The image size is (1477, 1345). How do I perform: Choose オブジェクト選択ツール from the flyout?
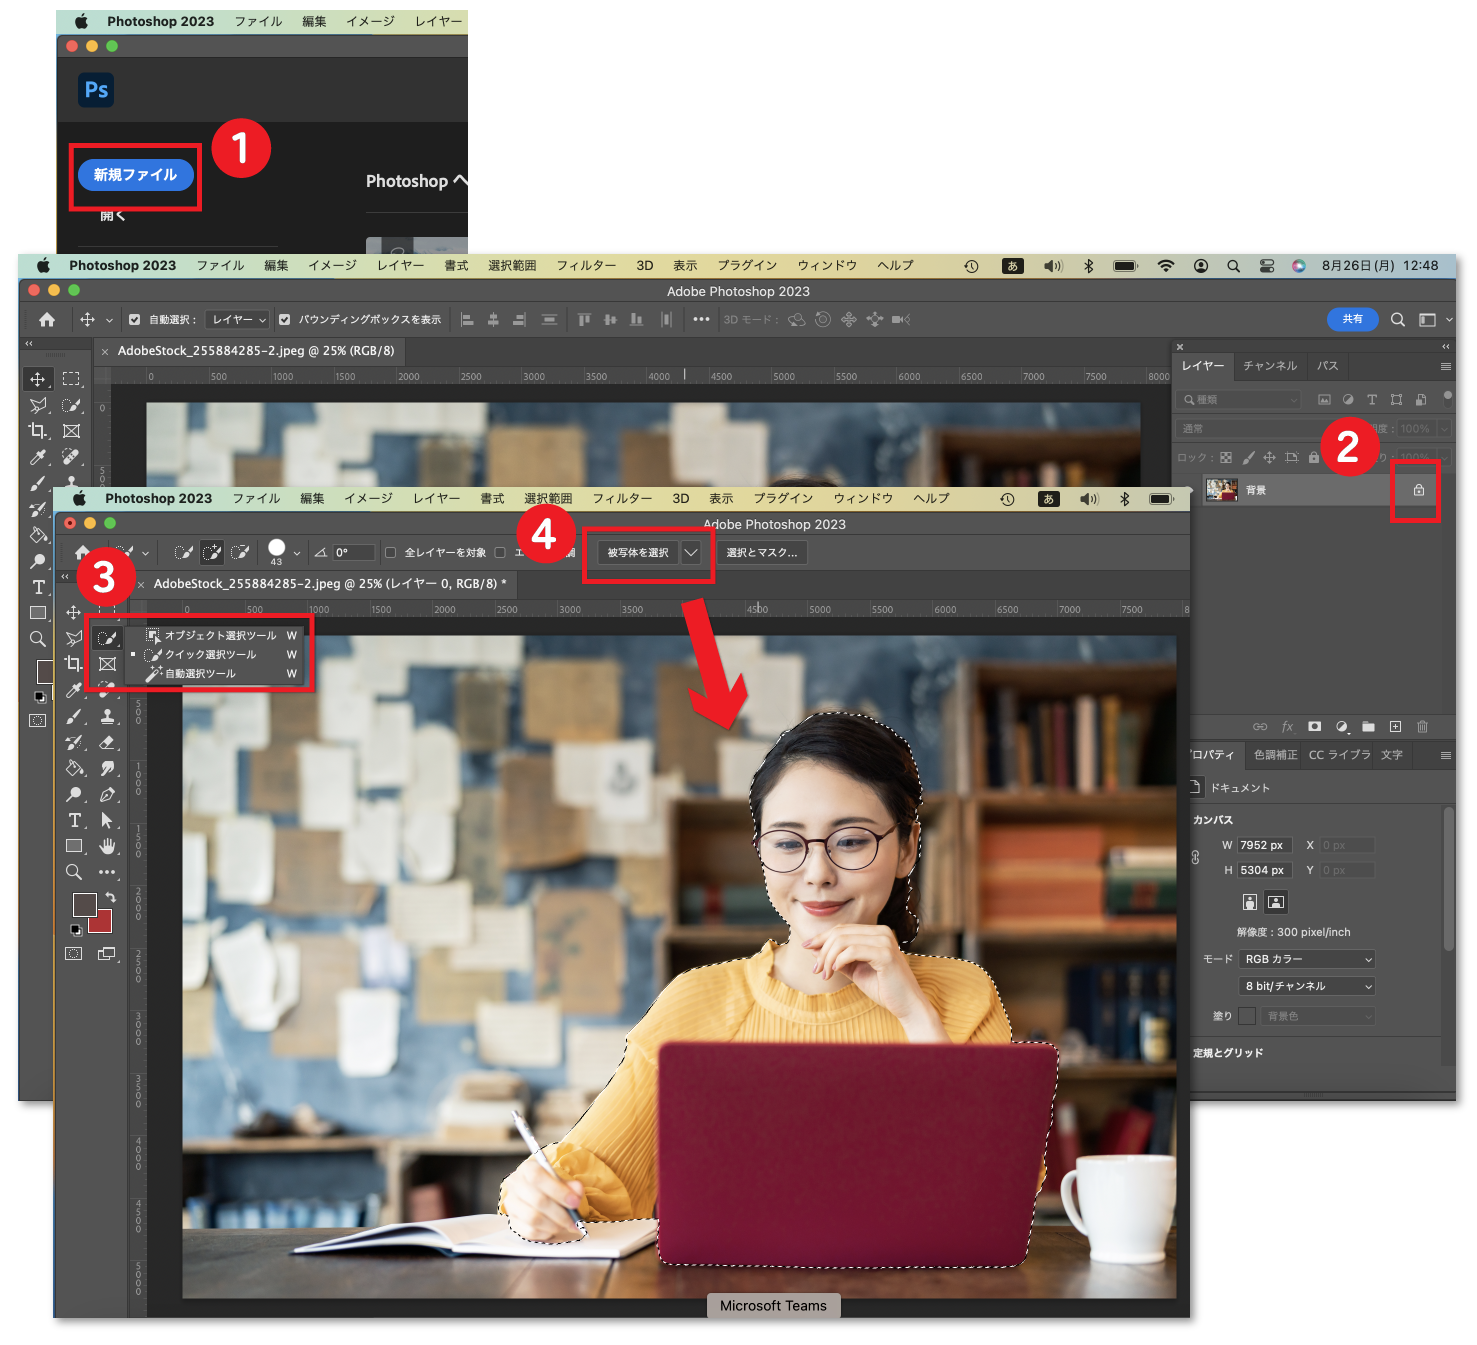pos(221,636)
